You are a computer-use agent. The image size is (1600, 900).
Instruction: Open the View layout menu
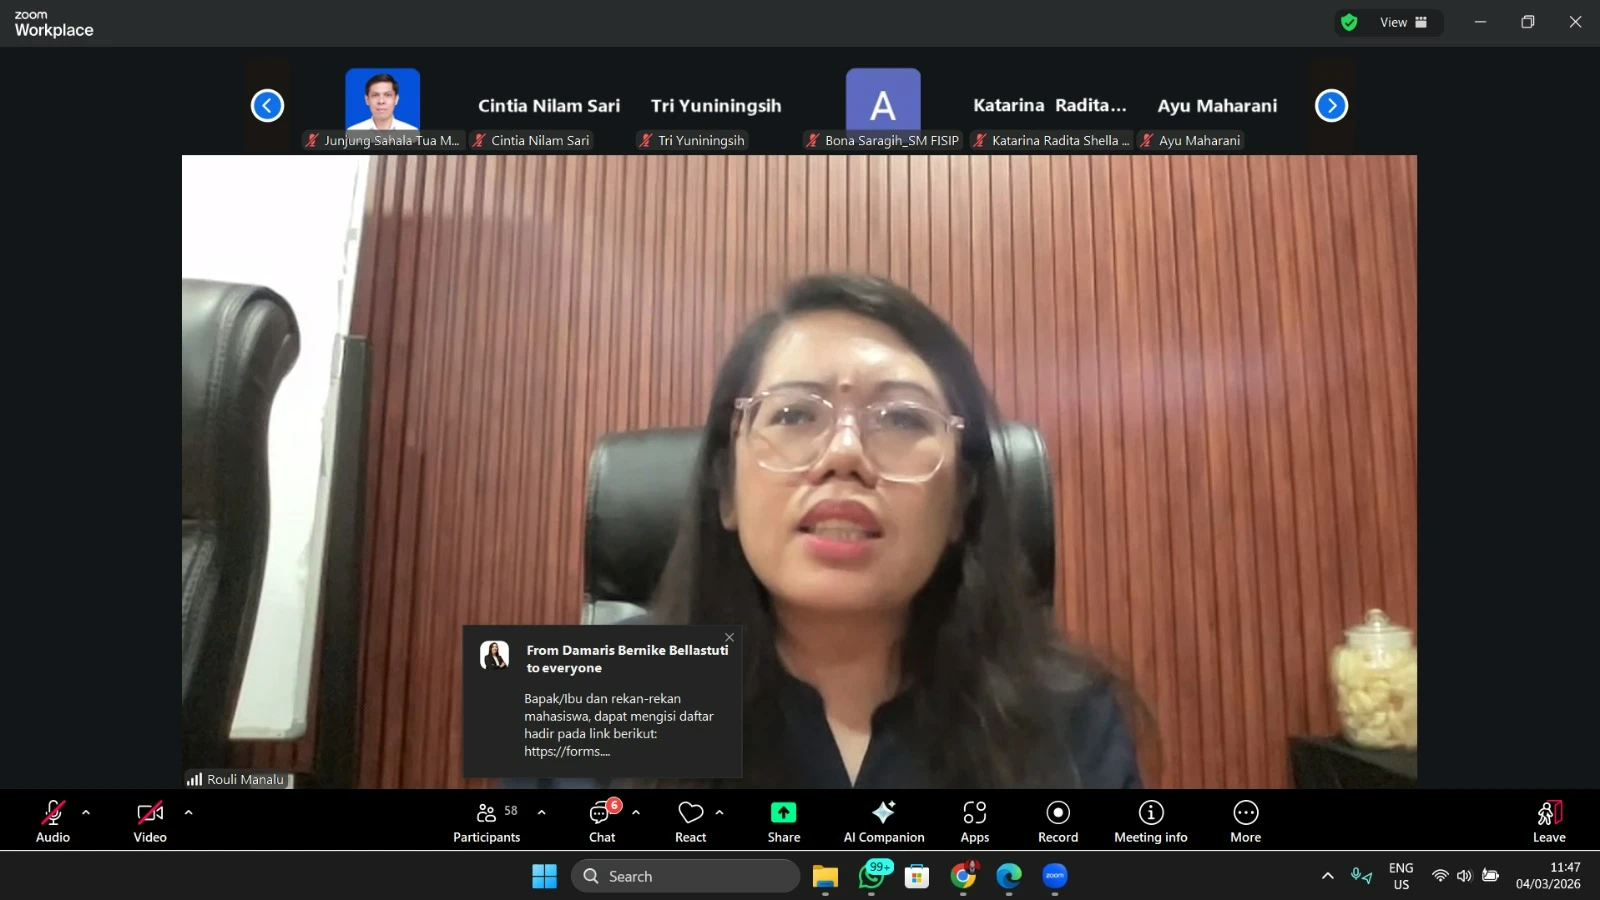click(1403, 22)
